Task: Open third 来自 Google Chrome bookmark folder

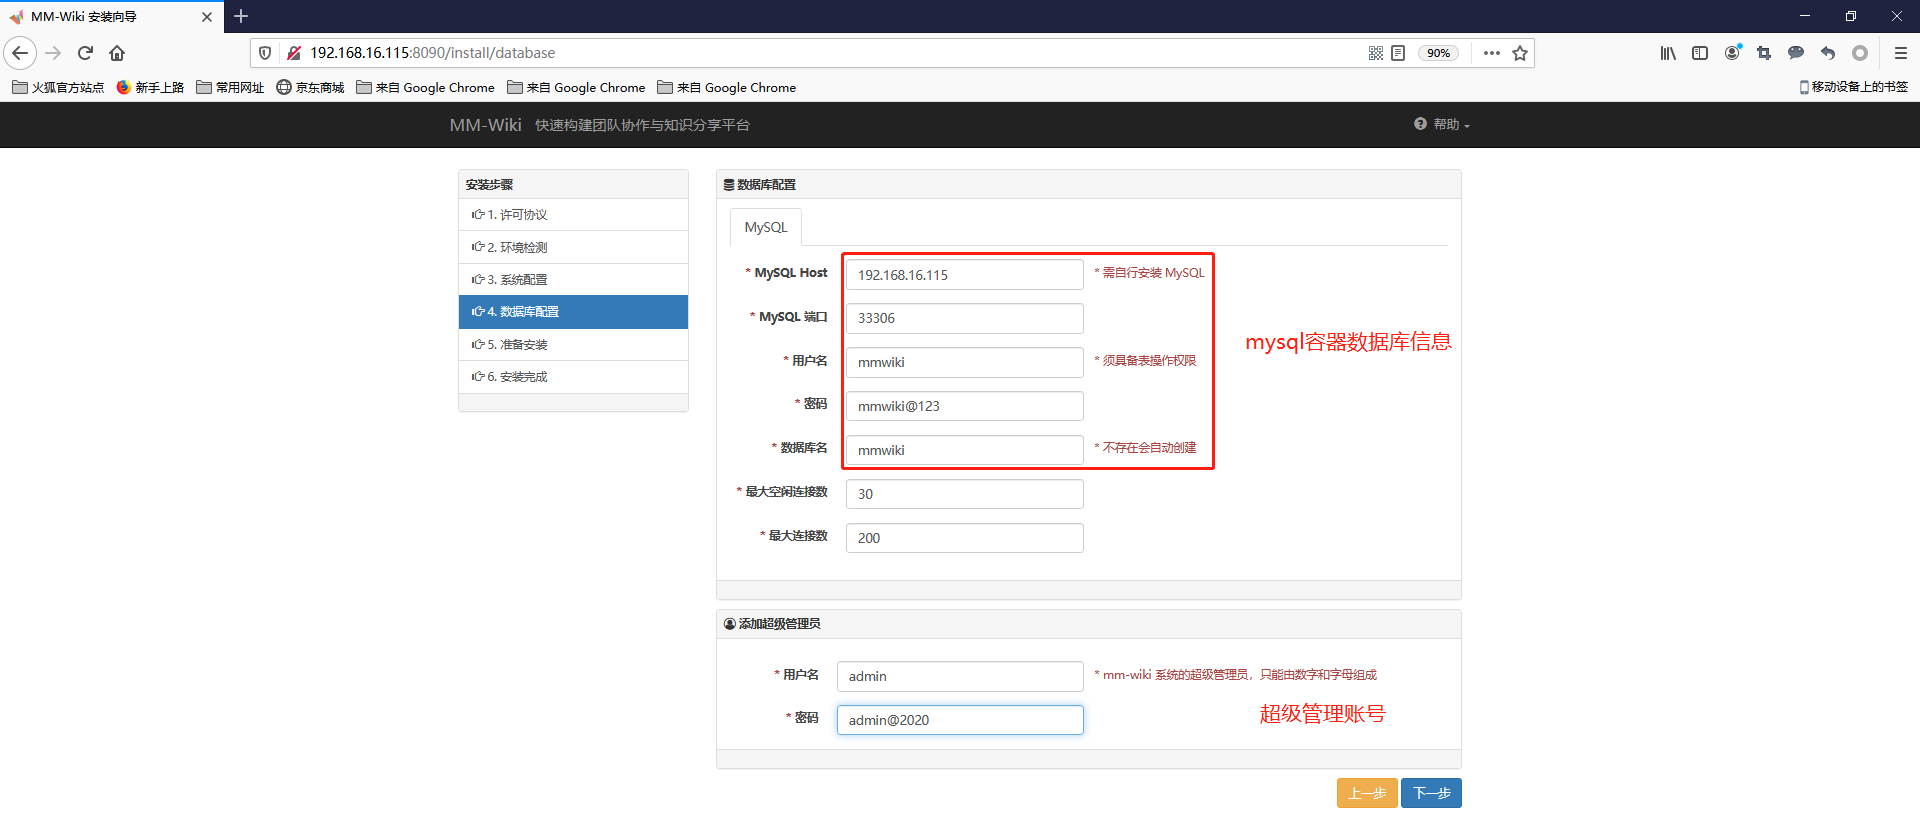Action: 727,87
